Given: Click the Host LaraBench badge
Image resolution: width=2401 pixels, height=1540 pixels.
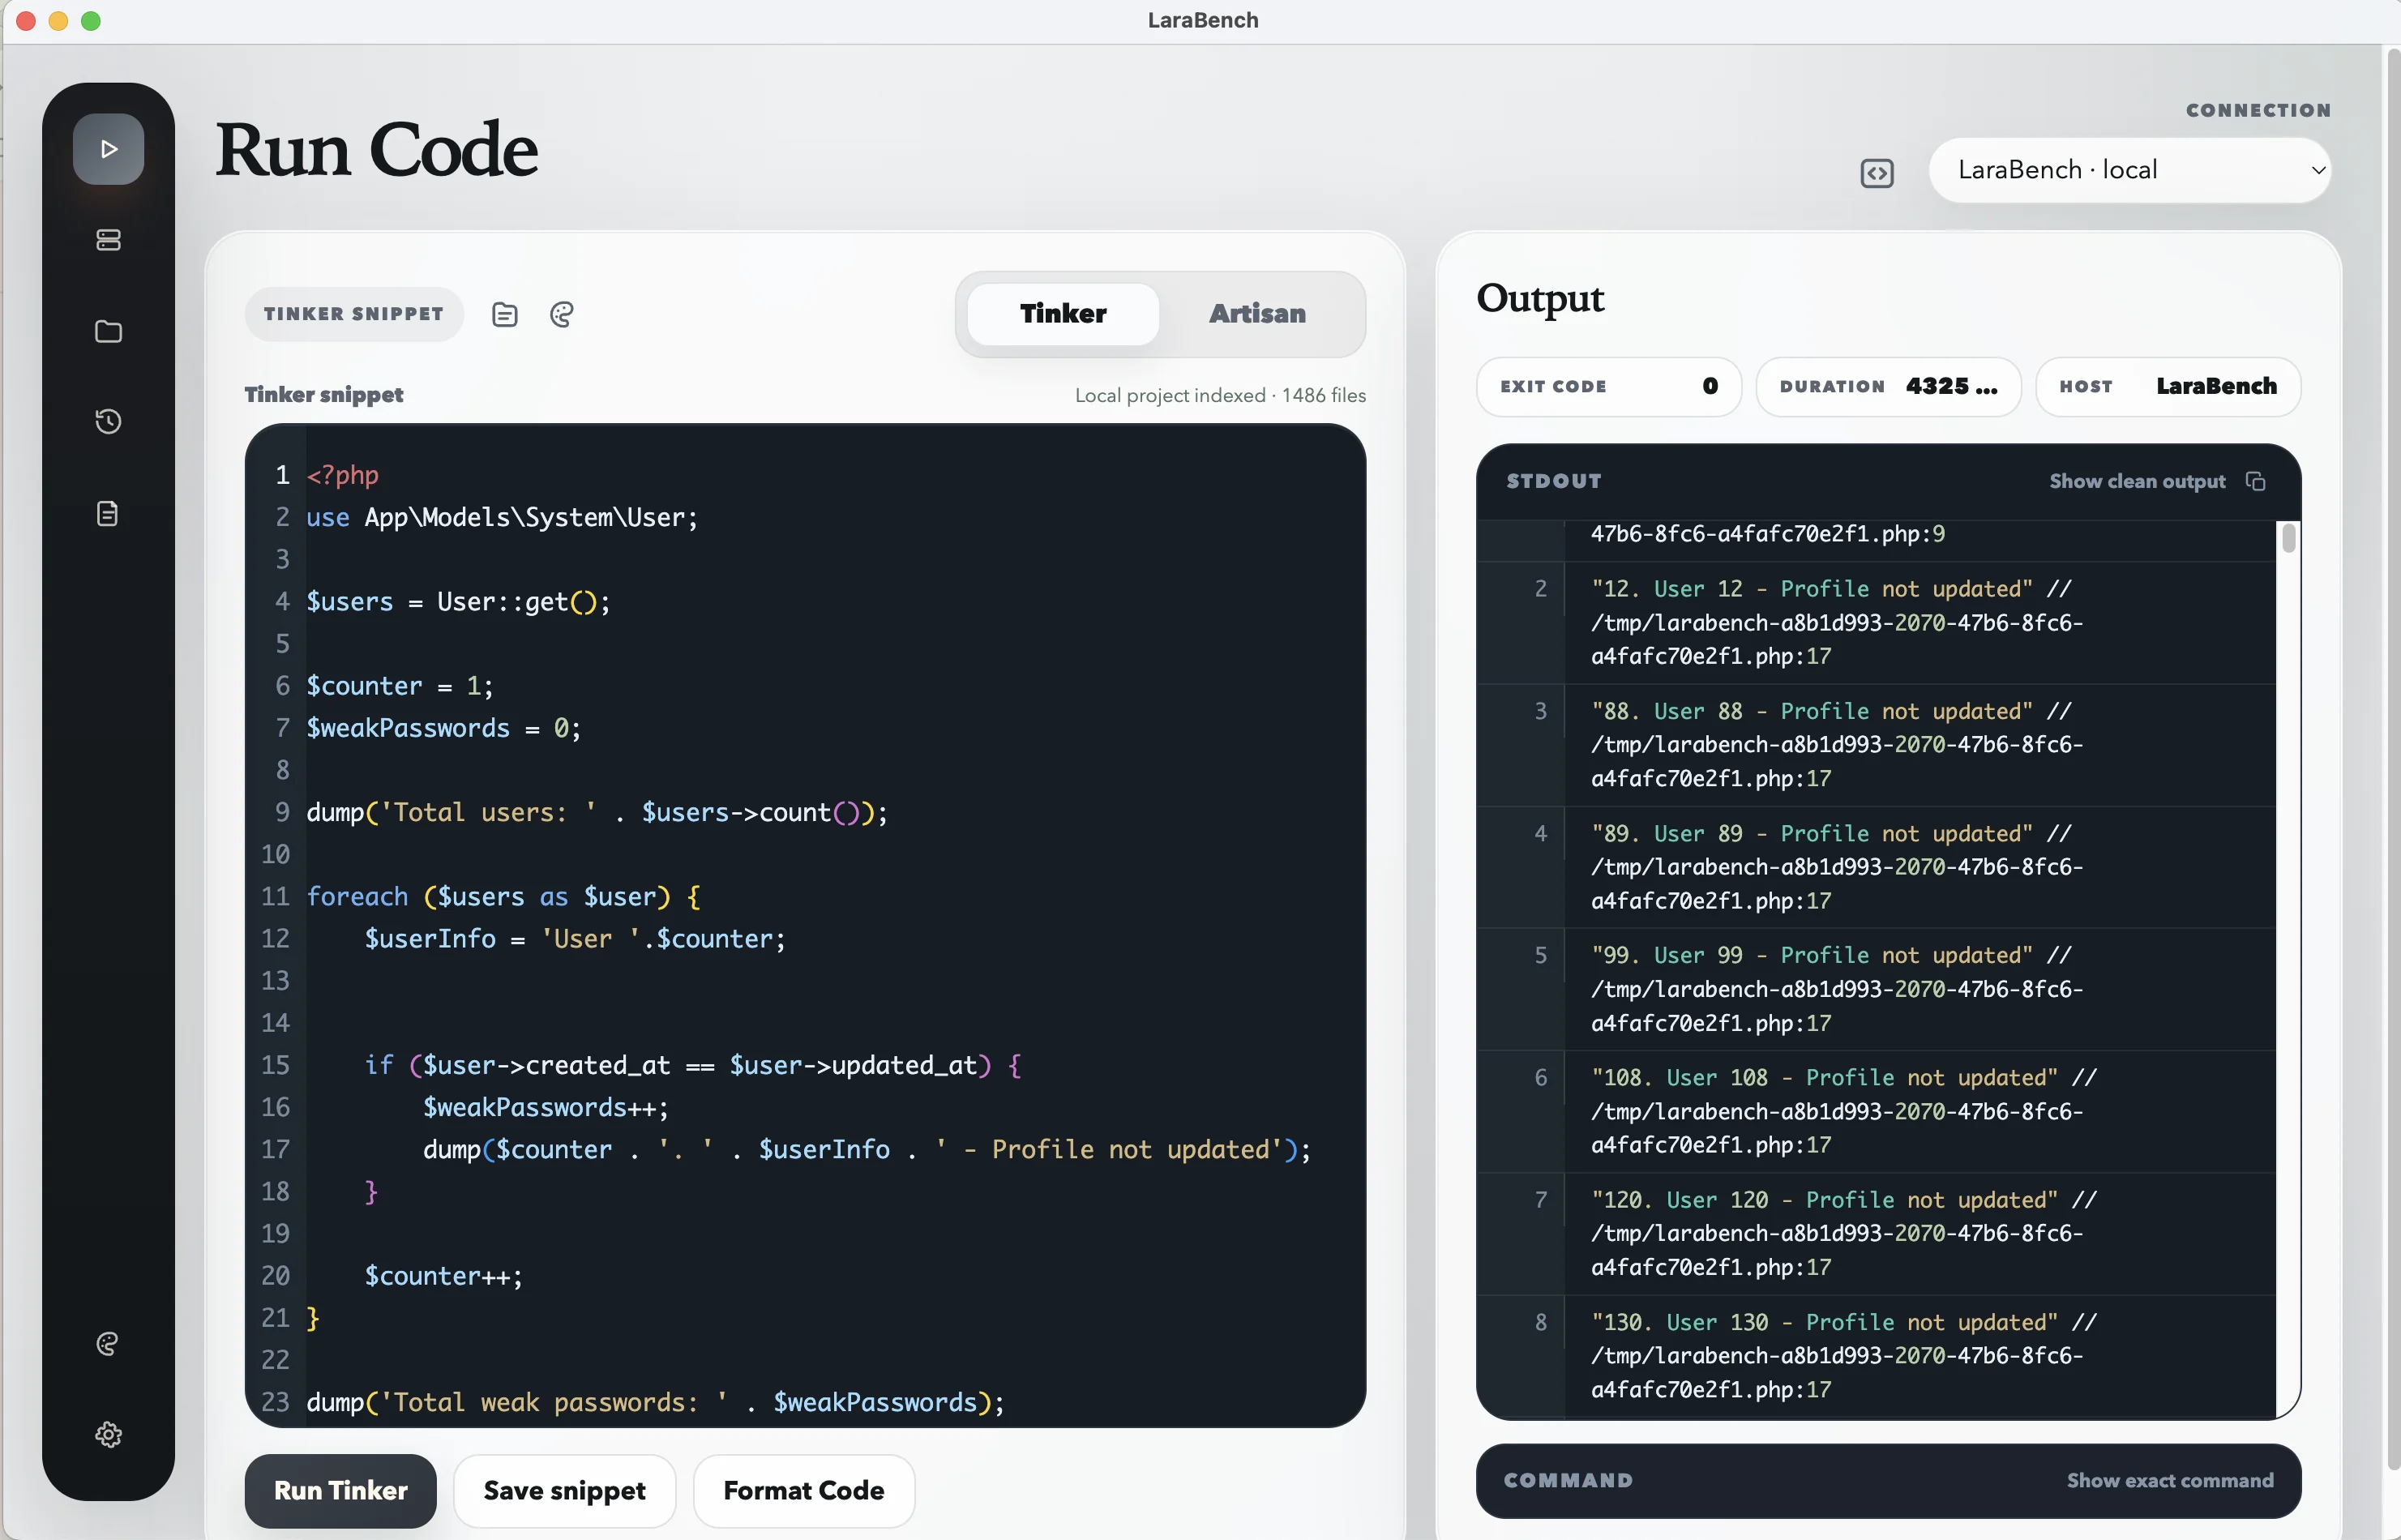Looking at the screenshot, I should 2168,386.
